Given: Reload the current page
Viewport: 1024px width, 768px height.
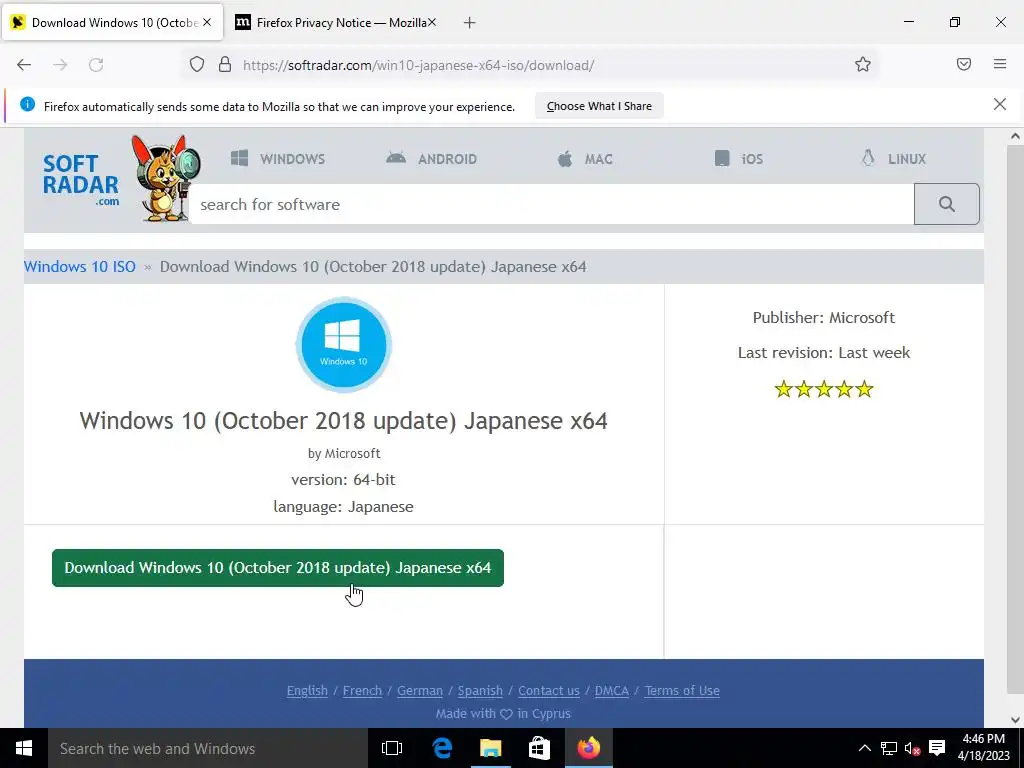Looking at the screenshot, I should click(96, 65).
